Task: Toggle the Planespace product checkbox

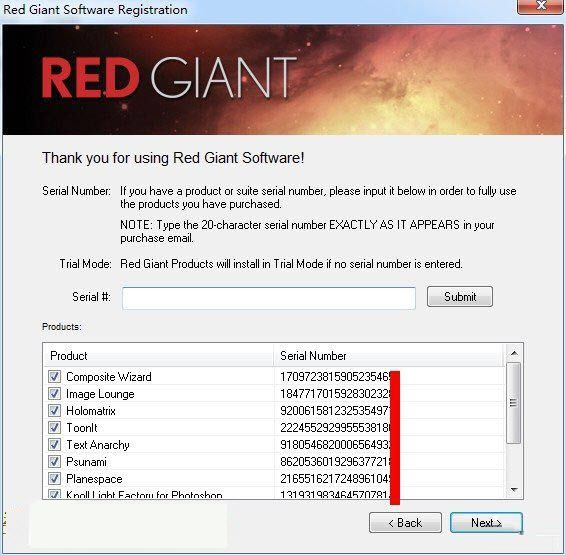Action: point(54,479)
